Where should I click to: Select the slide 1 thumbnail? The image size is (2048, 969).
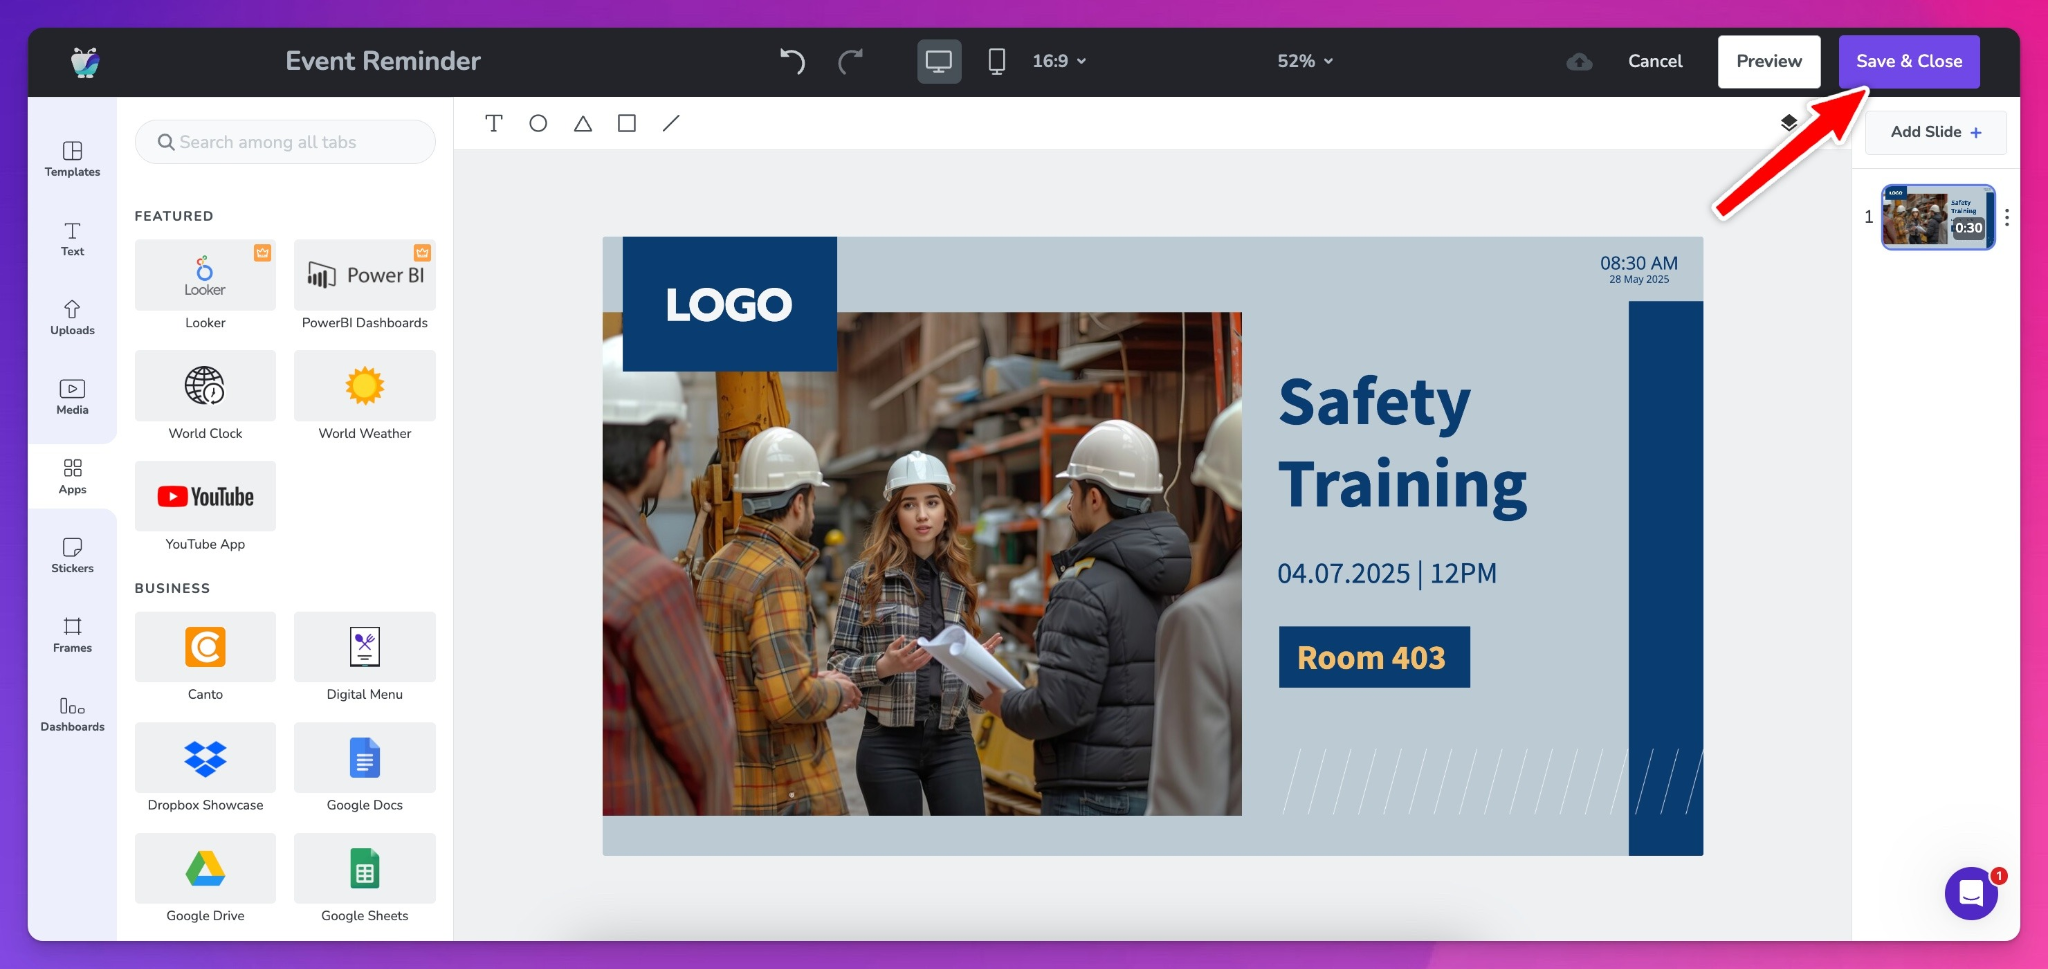(1937, 217)
